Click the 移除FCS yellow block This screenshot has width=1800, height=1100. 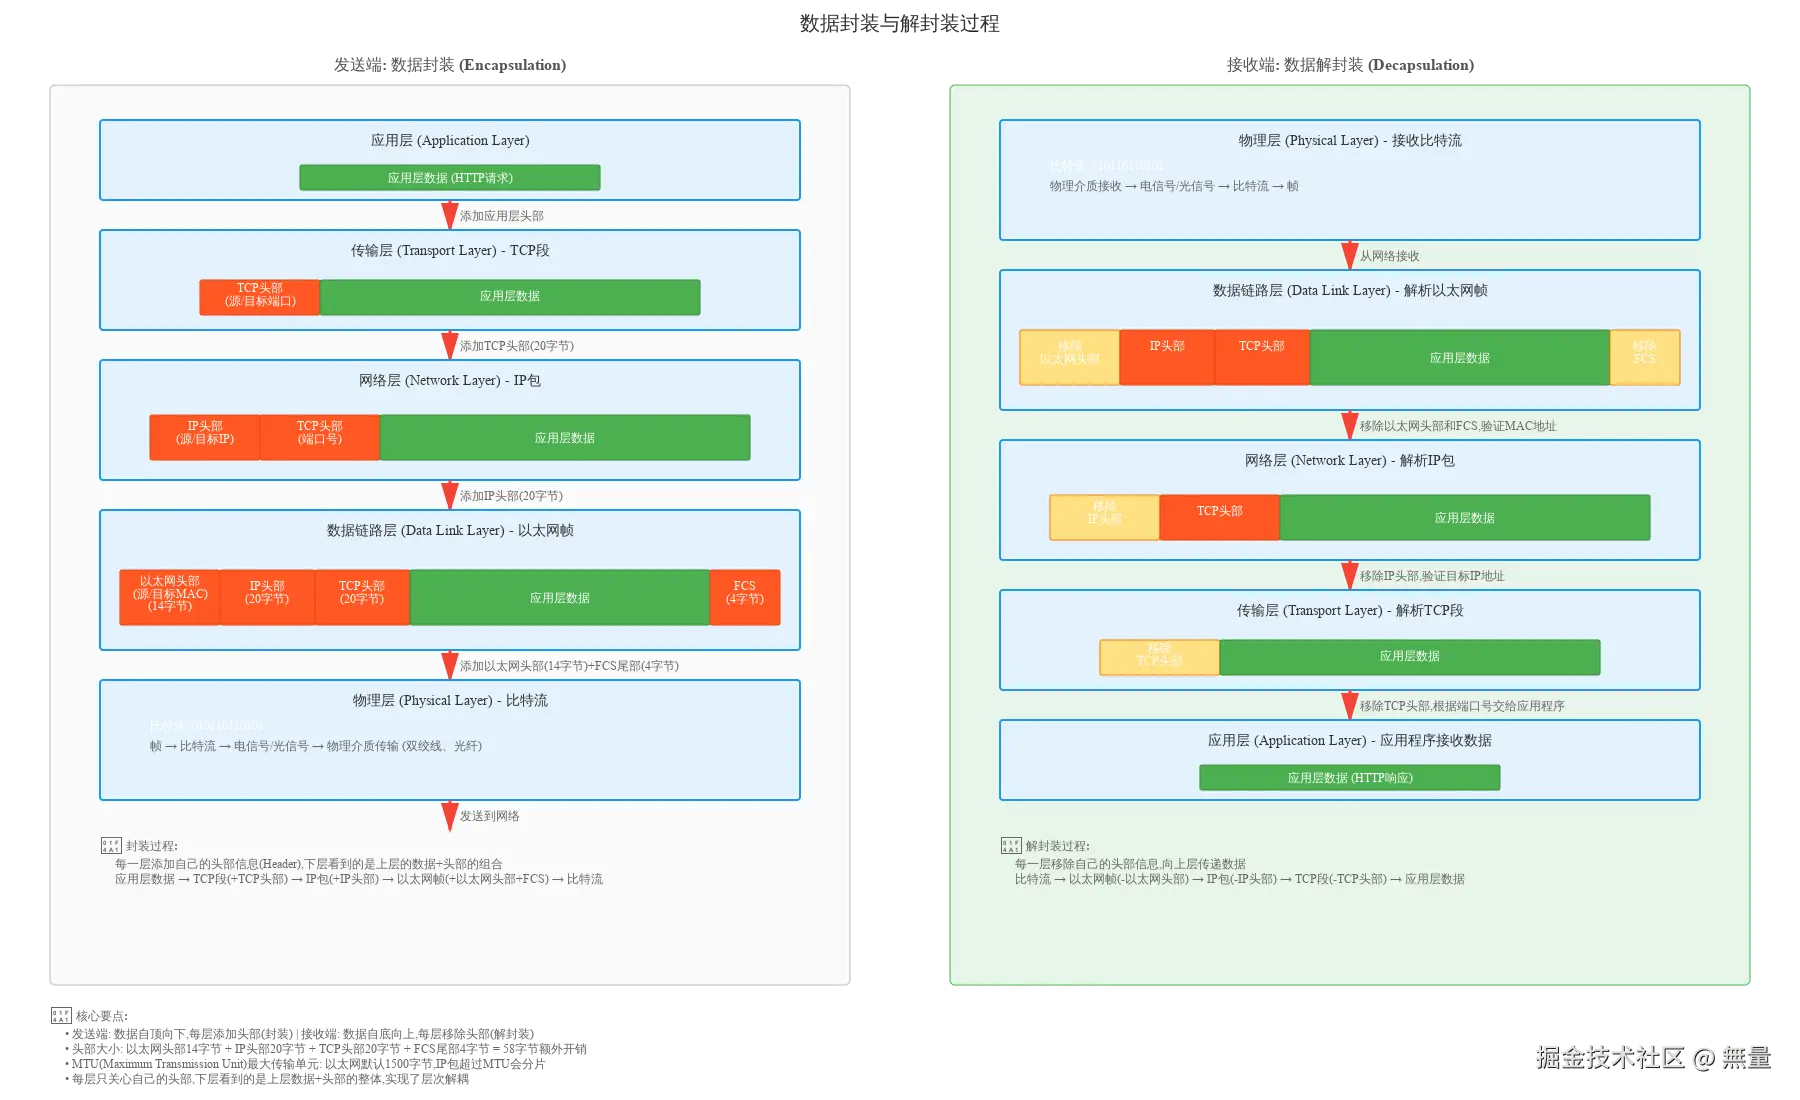1643,356
